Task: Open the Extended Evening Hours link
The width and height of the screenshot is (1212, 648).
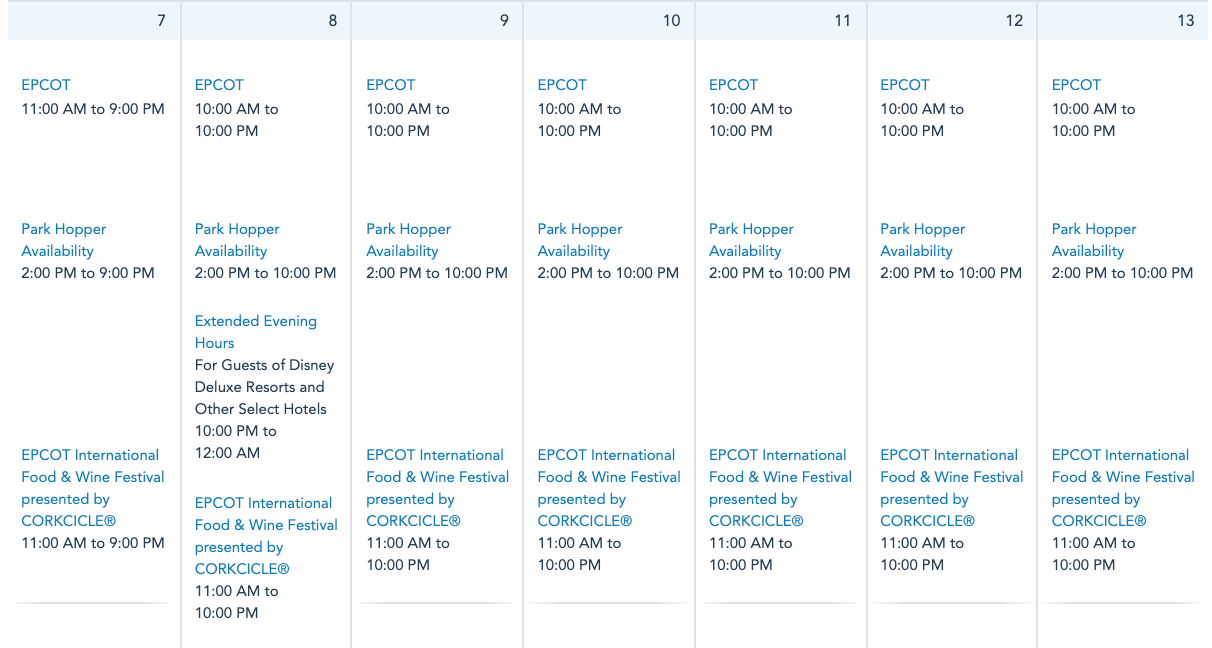Action: coord(255,332)
